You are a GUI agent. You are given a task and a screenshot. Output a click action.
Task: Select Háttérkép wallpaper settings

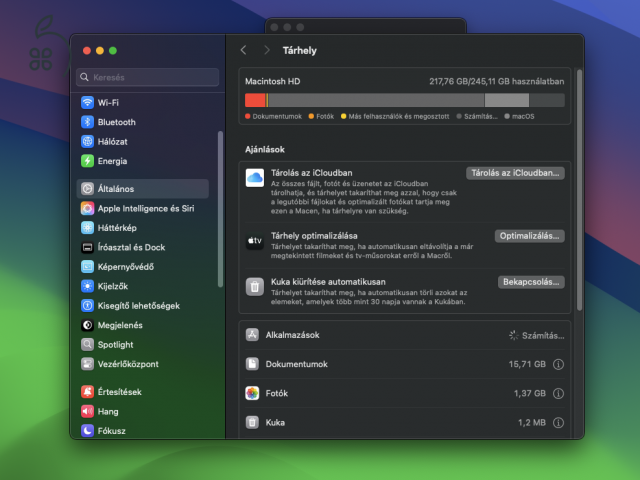click(117, 228)
